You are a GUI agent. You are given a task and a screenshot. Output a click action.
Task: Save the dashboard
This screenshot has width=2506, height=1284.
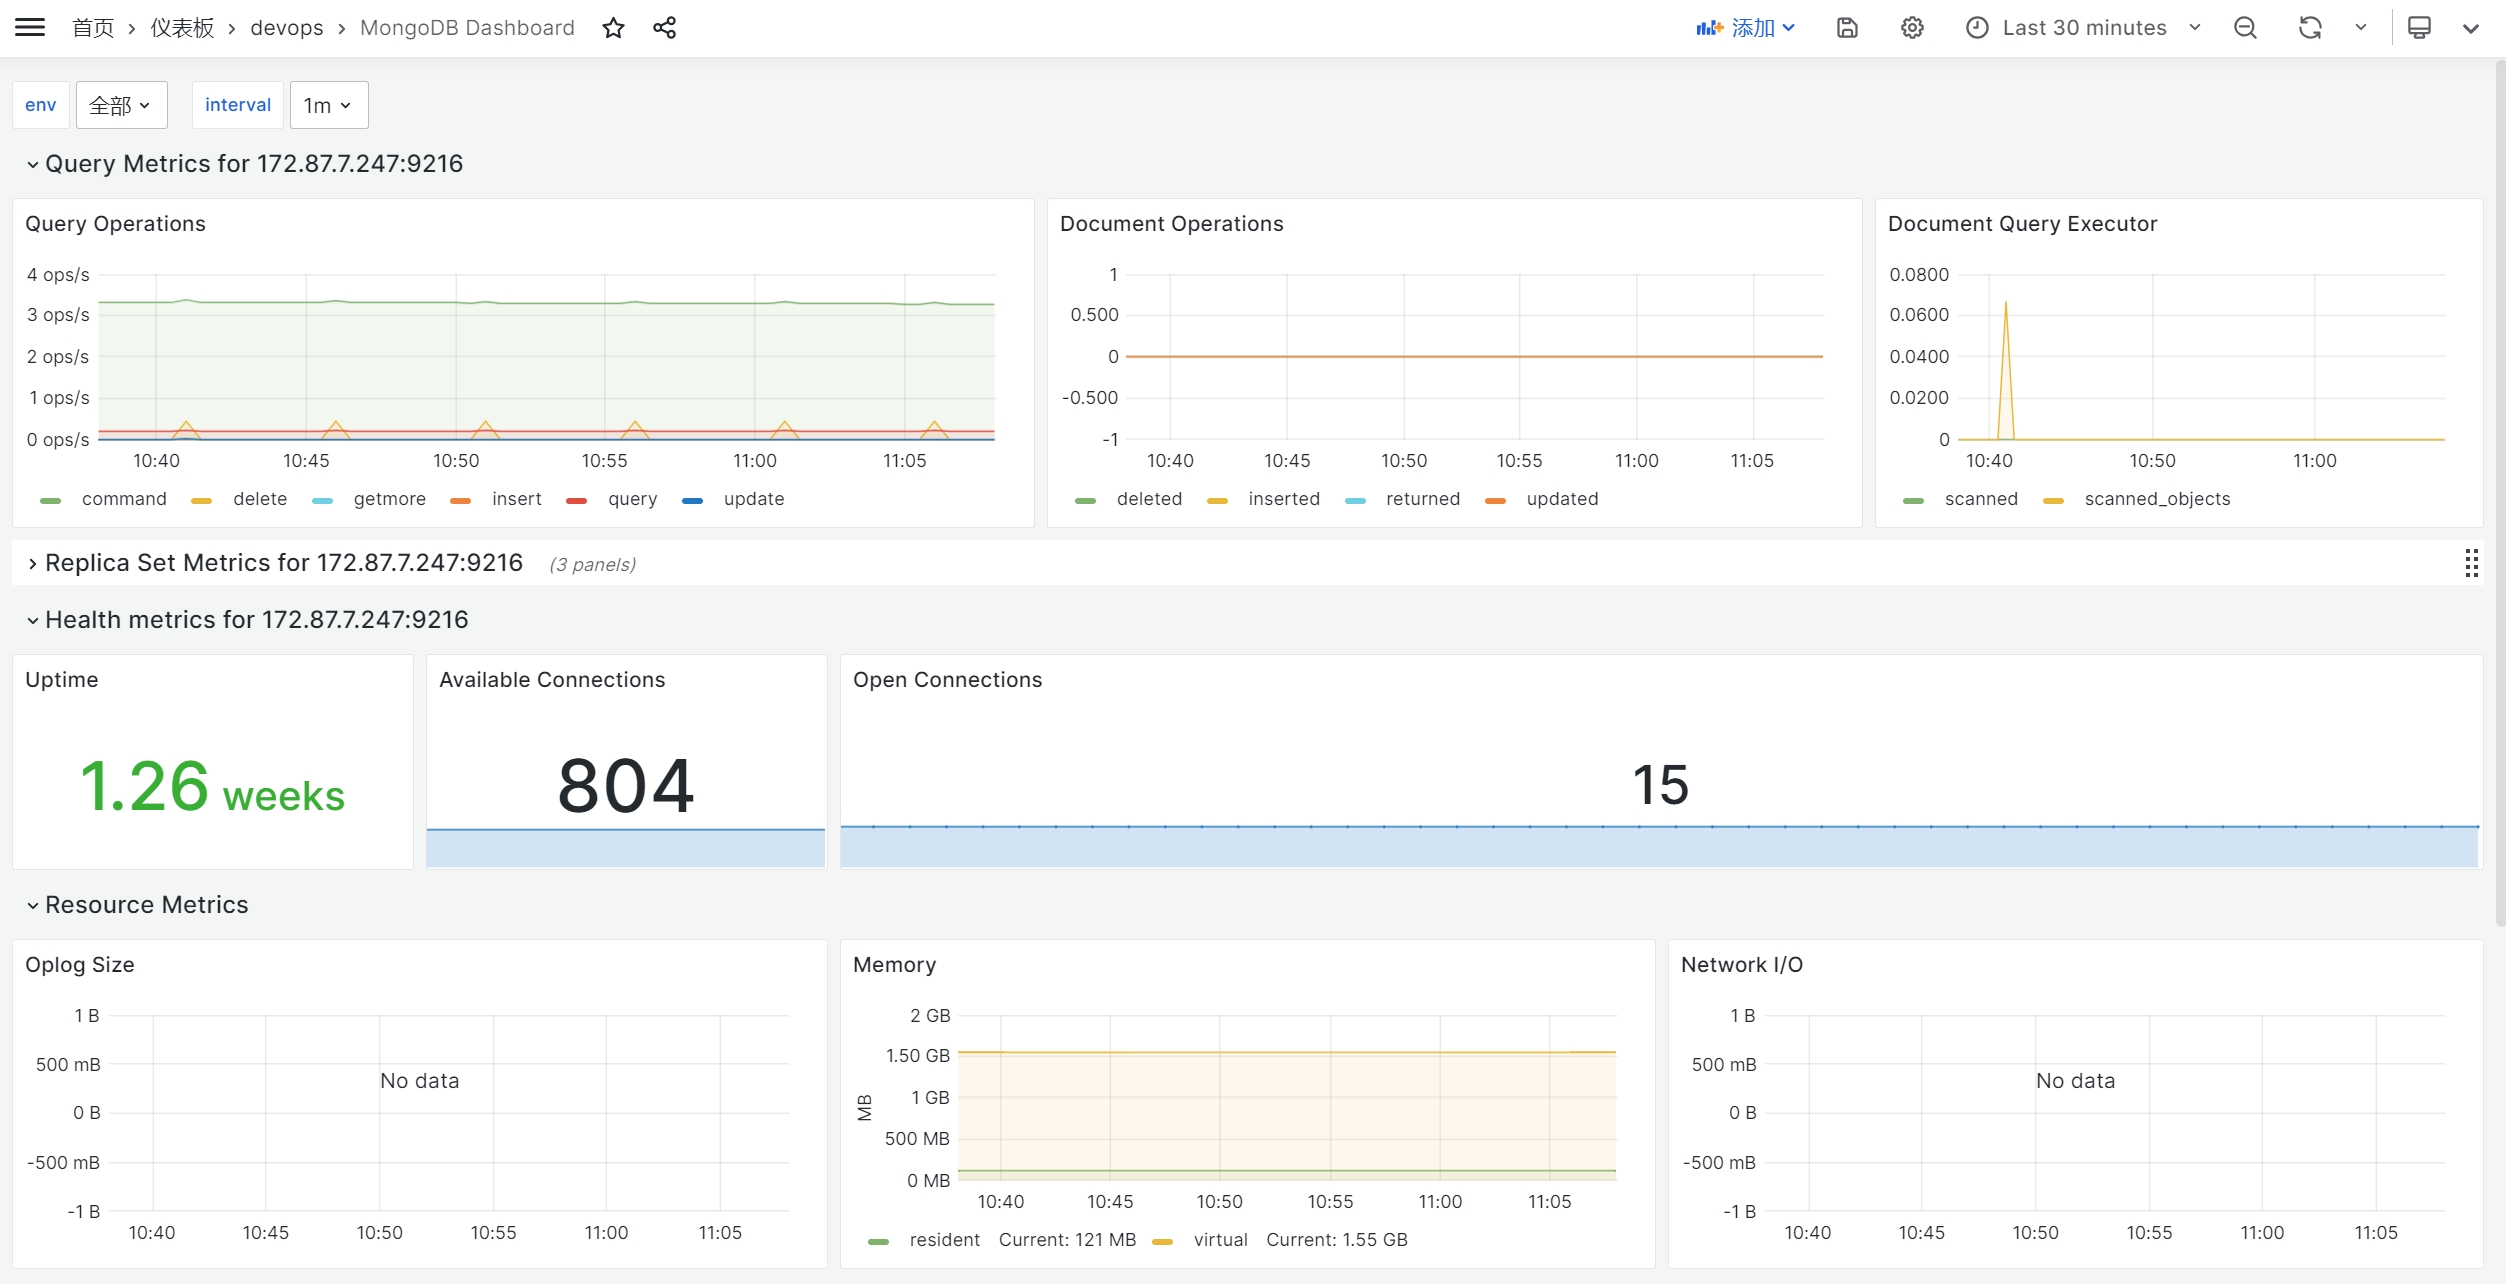[x=1846, y=27]
